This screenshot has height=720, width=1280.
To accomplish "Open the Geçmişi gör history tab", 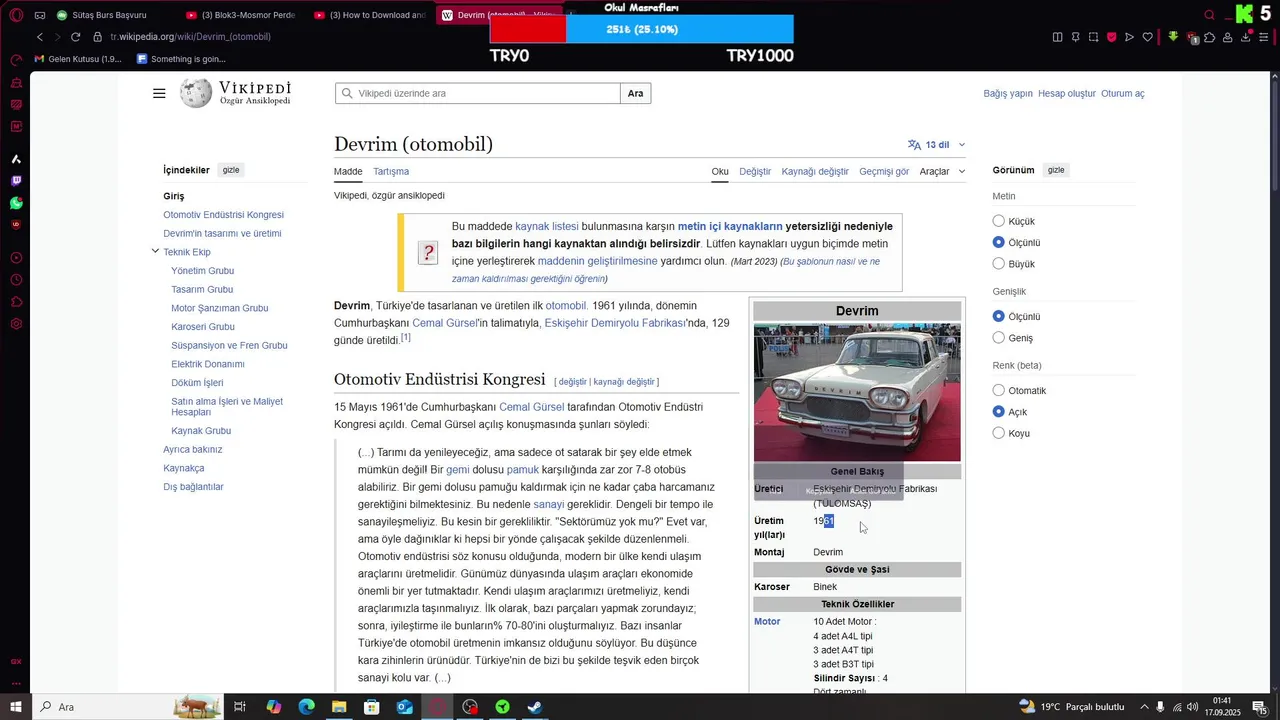I will [884, 171].
